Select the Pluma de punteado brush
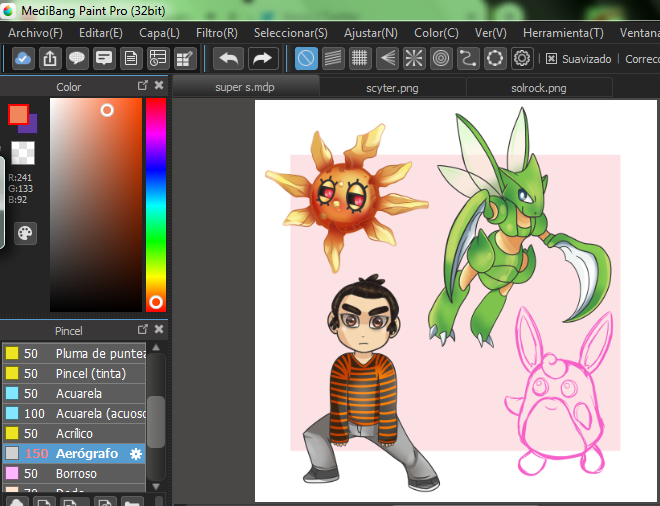Screen dimensions: 660x506 coord(74,353)
